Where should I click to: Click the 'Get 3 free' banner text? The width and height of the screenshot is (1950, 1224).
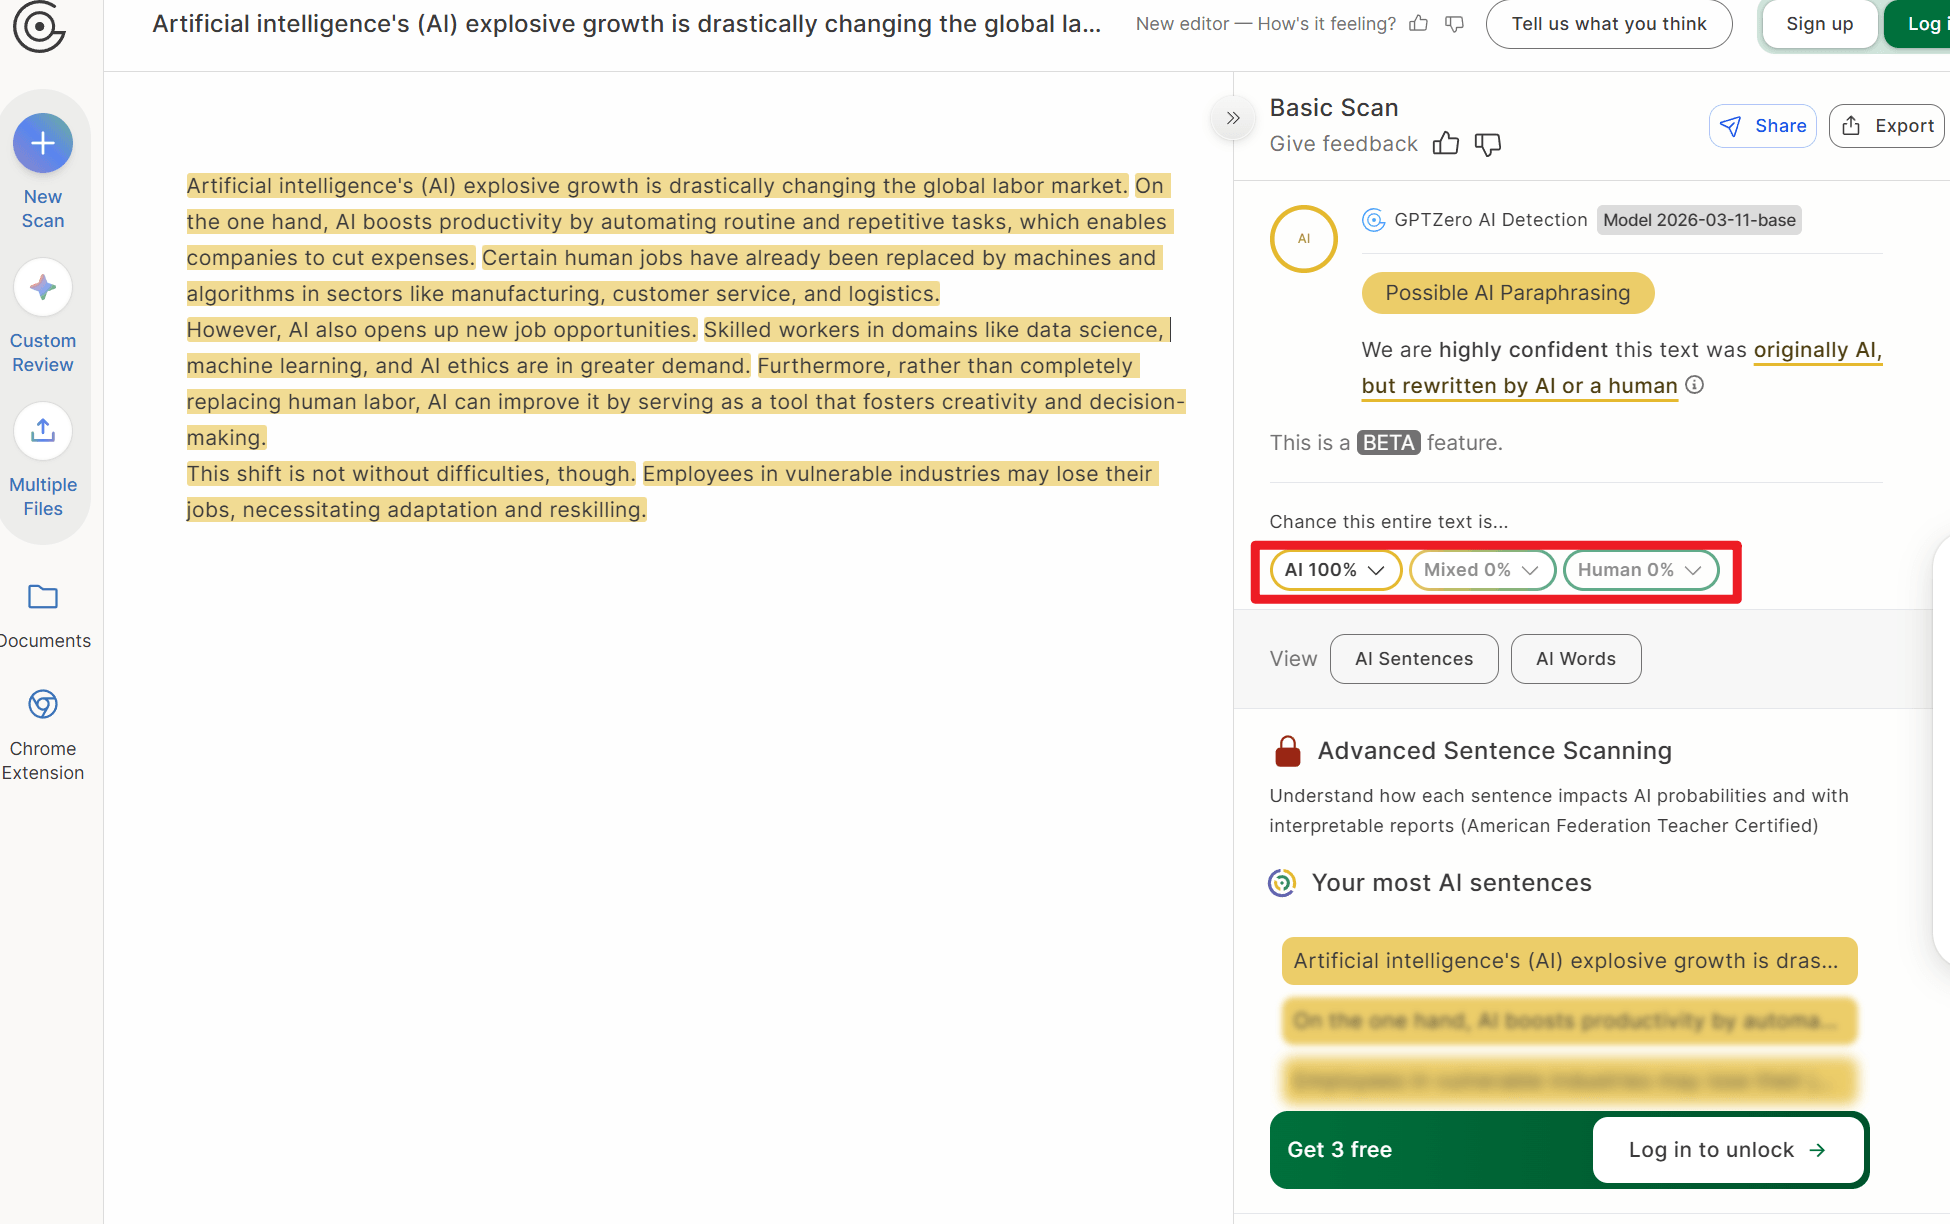(x=1340, y=1150)
